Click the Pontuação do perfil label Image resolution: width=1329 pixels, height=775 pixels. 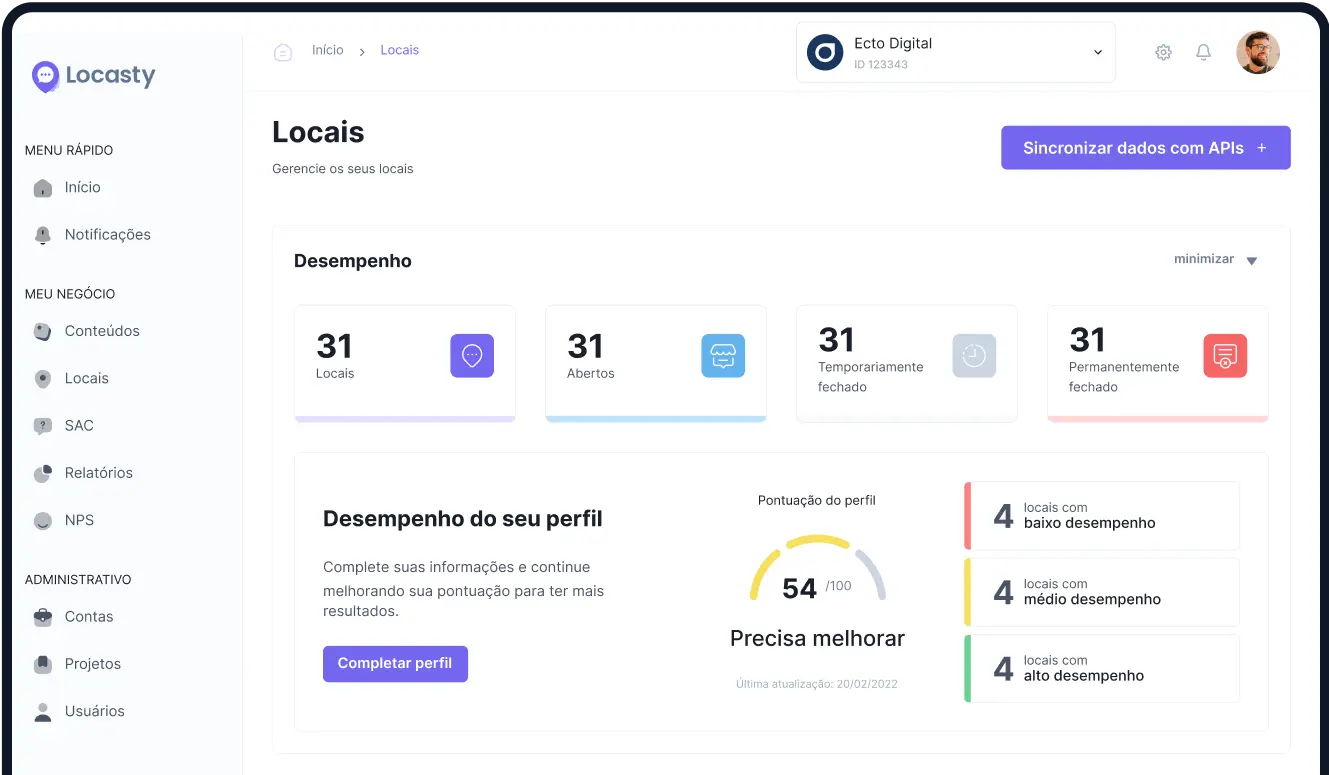(x=817, y=500)
